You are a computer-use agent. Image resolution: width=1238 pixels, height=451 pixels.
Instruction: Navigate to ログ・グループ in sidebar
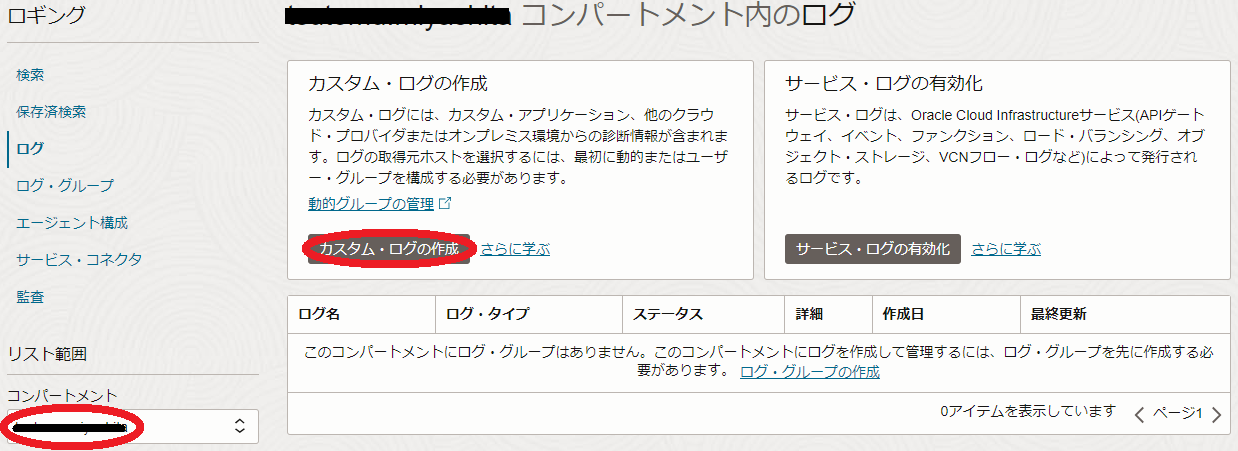(x=65, y=186)
